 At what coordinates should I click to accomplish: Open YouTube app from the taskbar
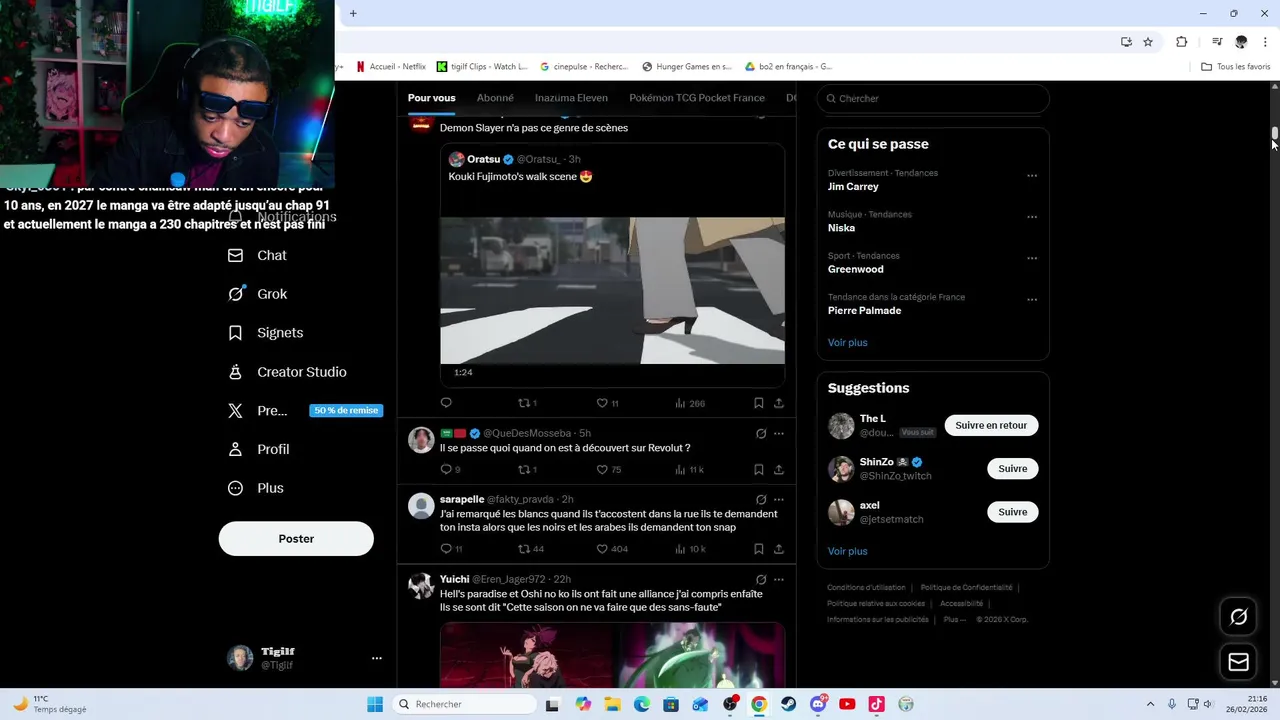pyautogui.click(x=847, y=704)
